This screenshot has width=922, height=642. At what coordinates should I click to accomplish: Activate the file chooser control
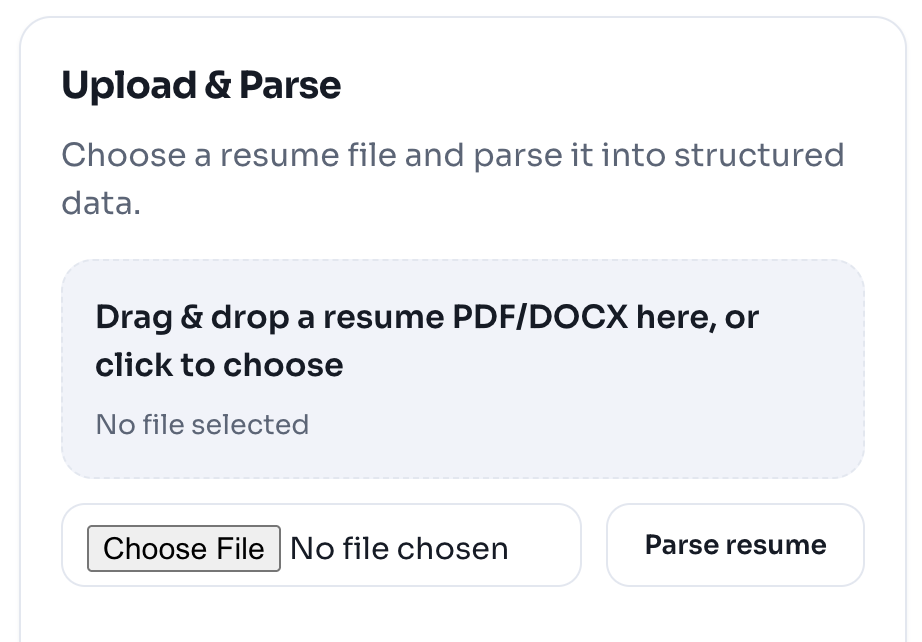184,548
